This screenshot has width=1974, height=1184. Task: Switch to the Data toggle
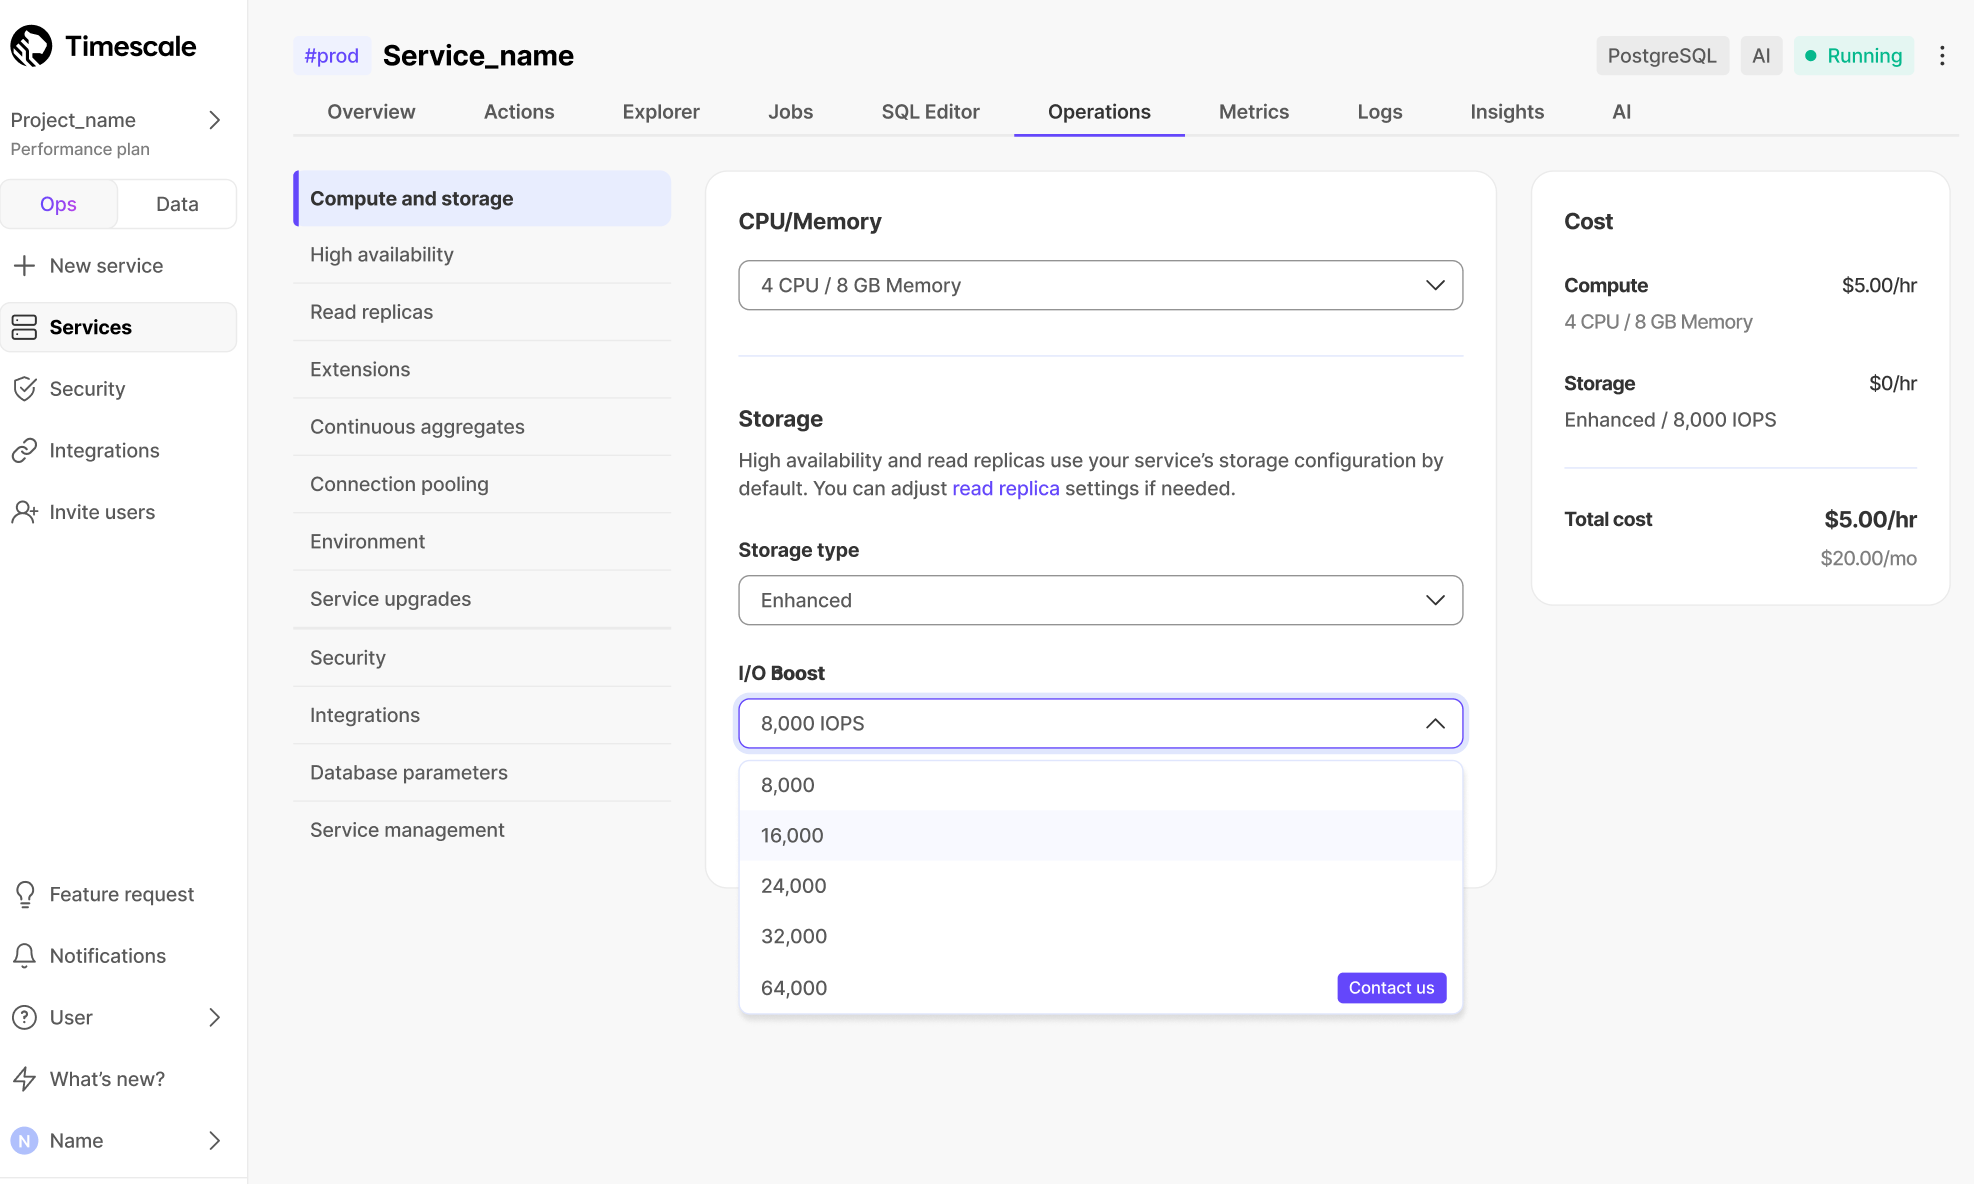[x=177, y=204]
